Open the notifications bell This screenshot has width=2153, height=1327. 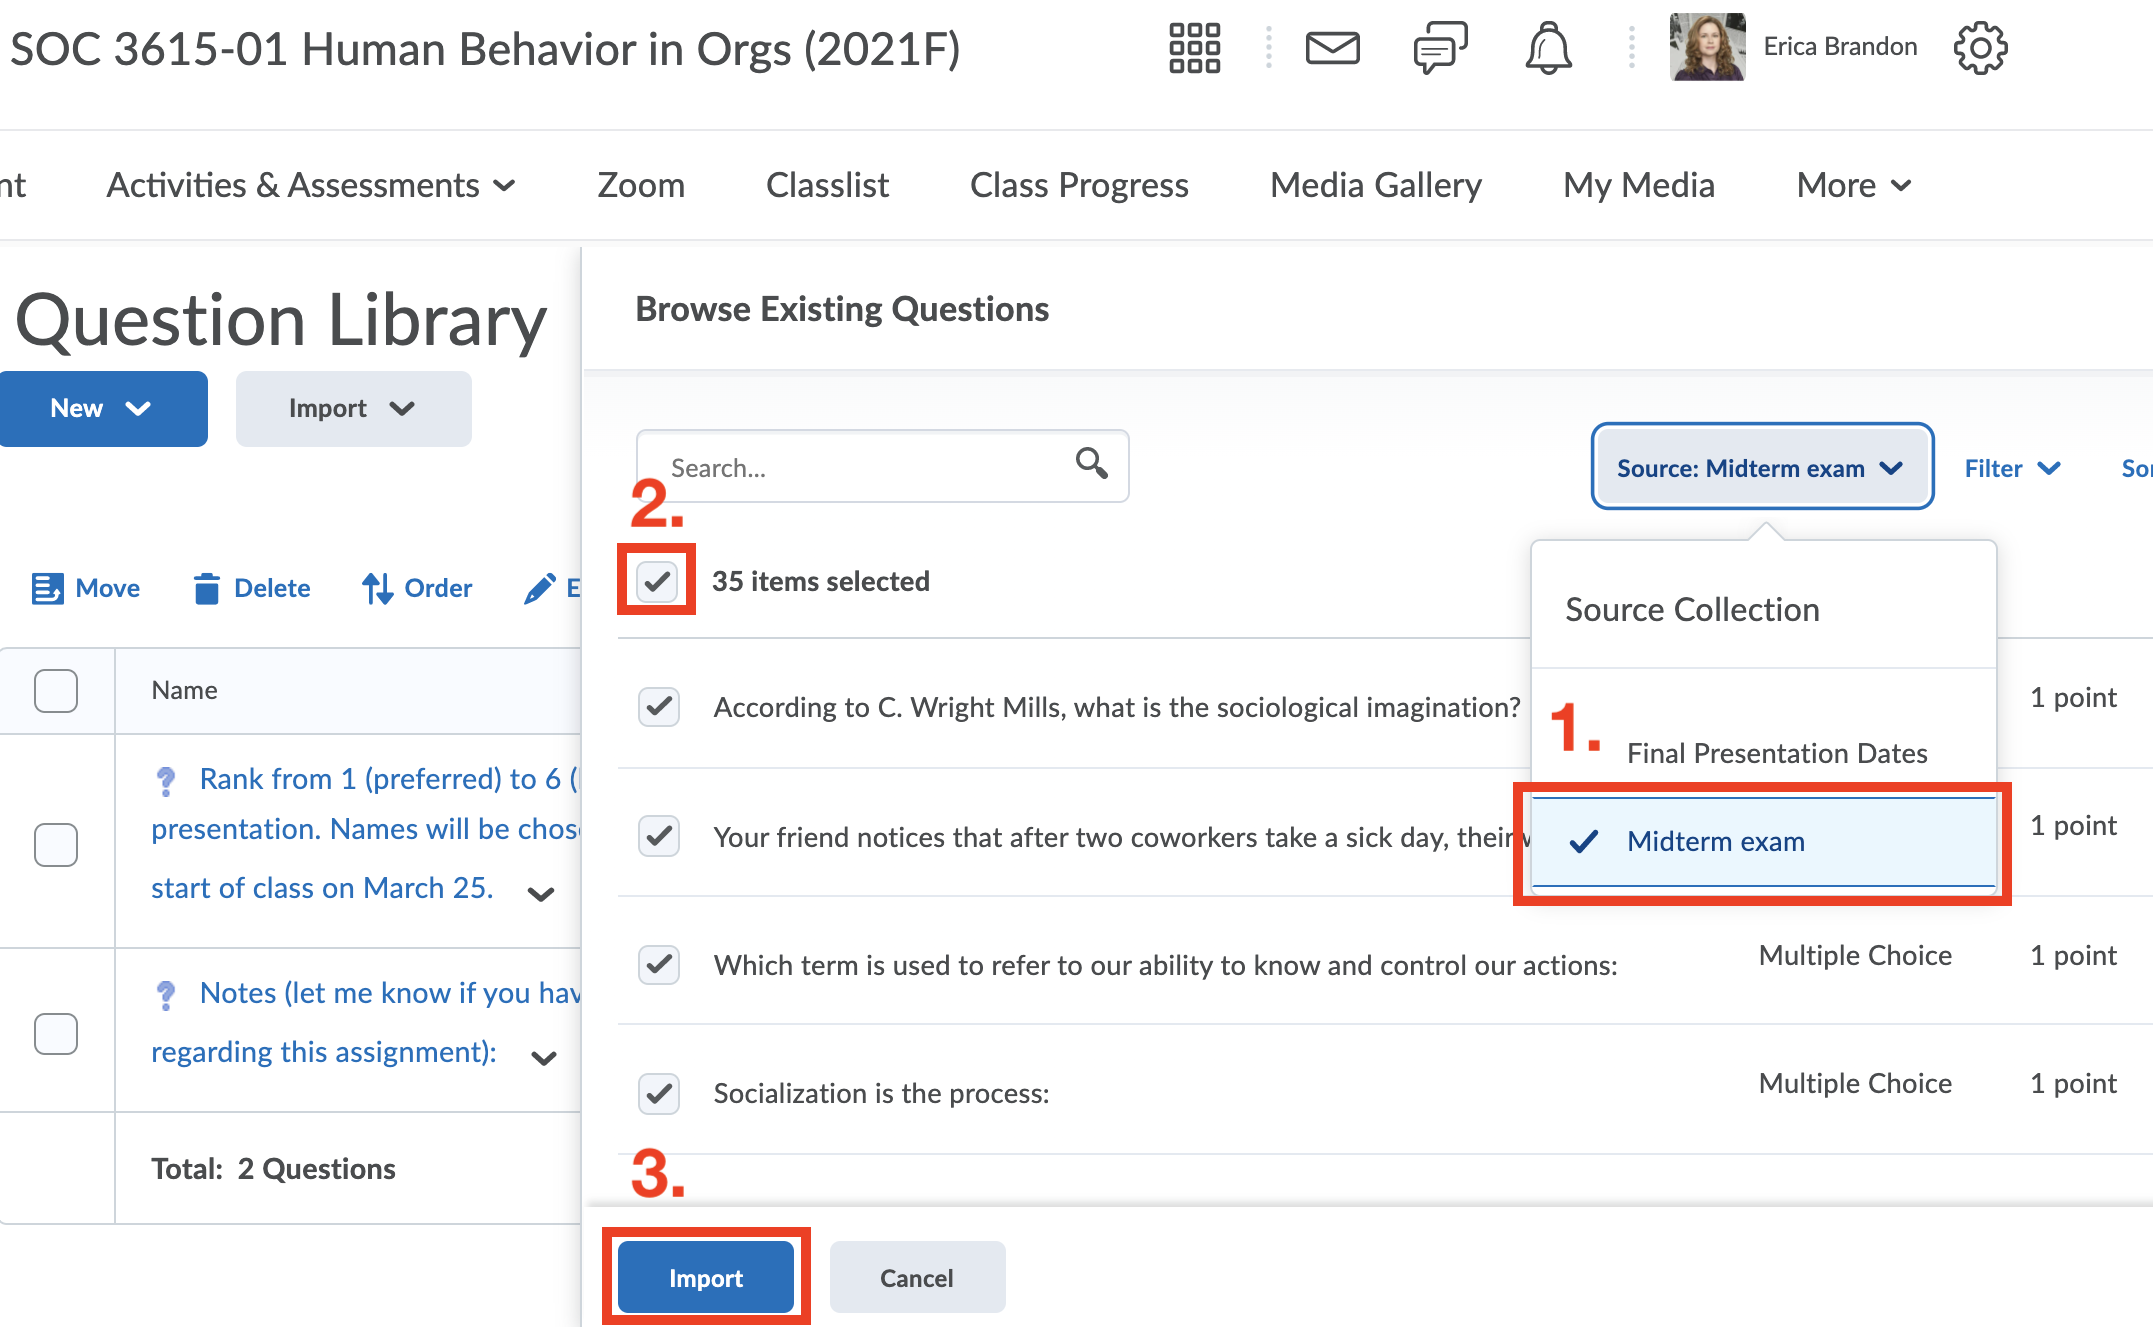click(x=1548, y=47)
